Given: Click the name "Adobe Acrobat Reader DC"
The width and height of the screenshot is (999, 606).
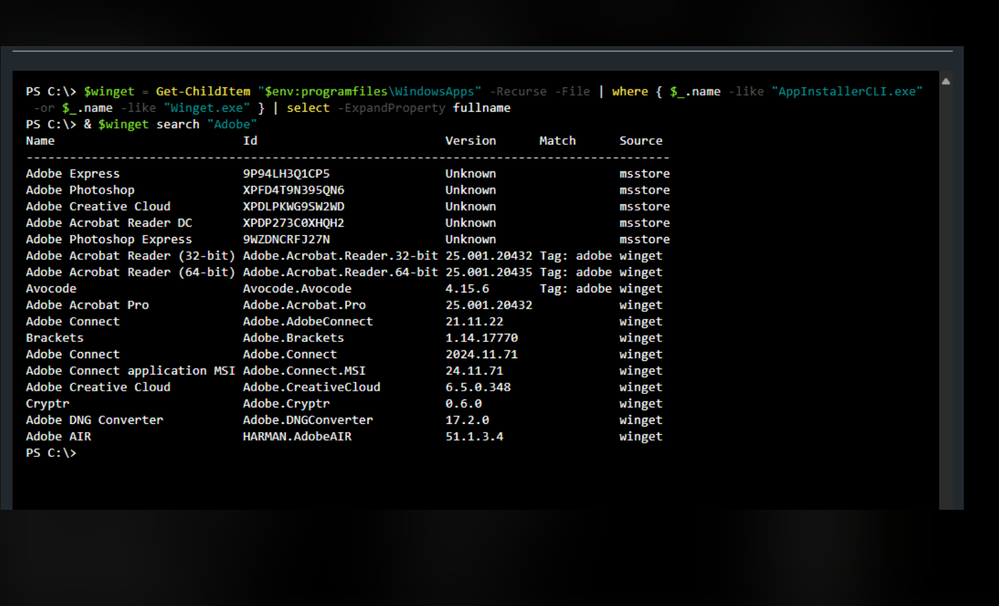Looking at the screenshot, I should point(109,223).
